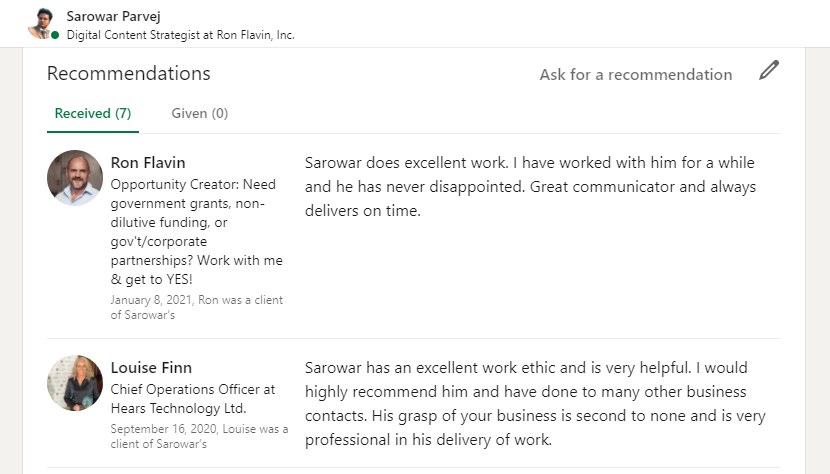830x474 pixels.
Task: Click the pencil edit recommendations icon
Action: pyautogui.click(x=768, y=71)
